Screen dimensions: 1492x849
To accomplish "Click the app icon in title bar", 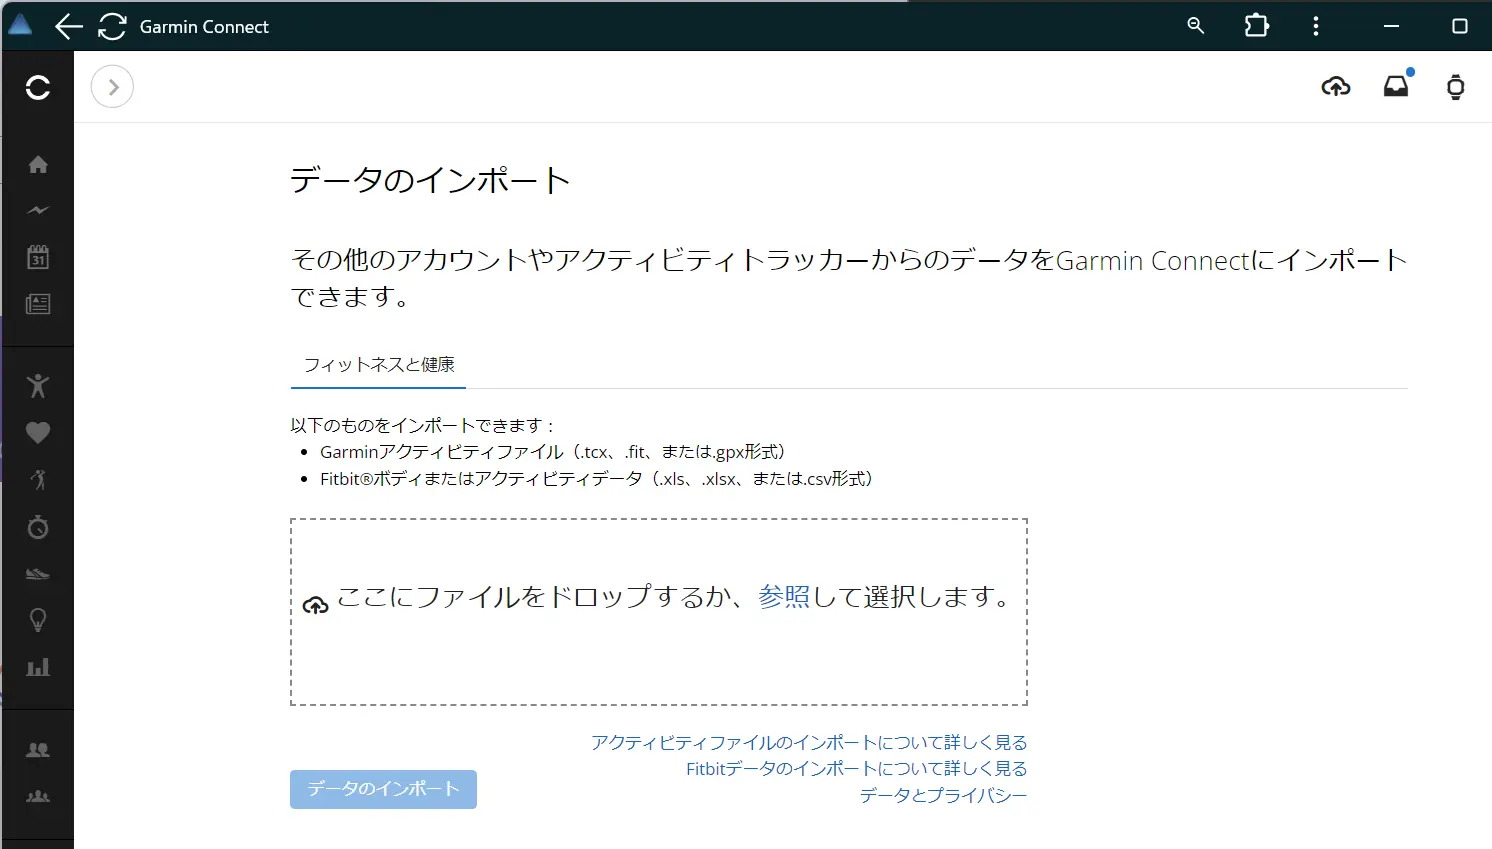I will coord(20,26).
